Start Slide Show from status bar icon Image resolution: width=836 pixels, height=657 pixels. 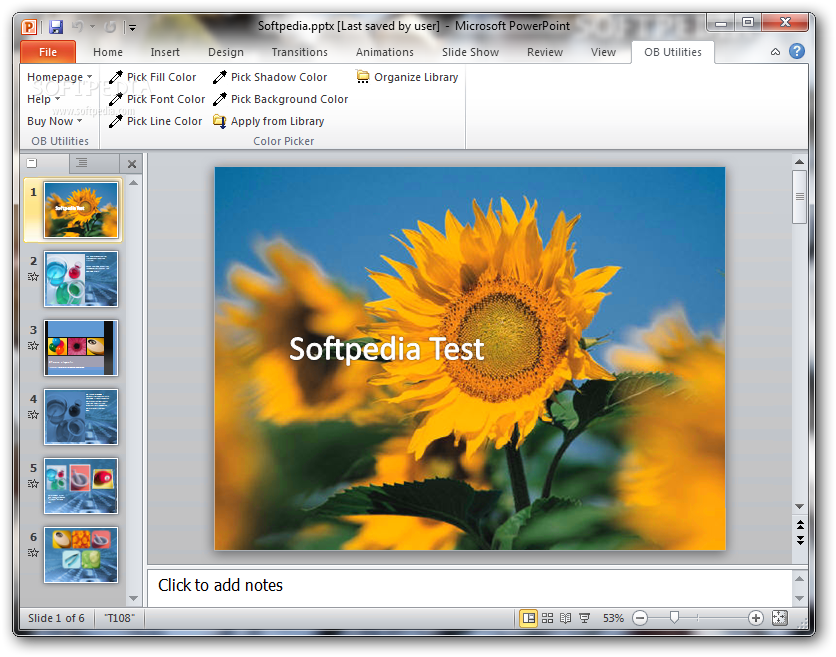584,618
